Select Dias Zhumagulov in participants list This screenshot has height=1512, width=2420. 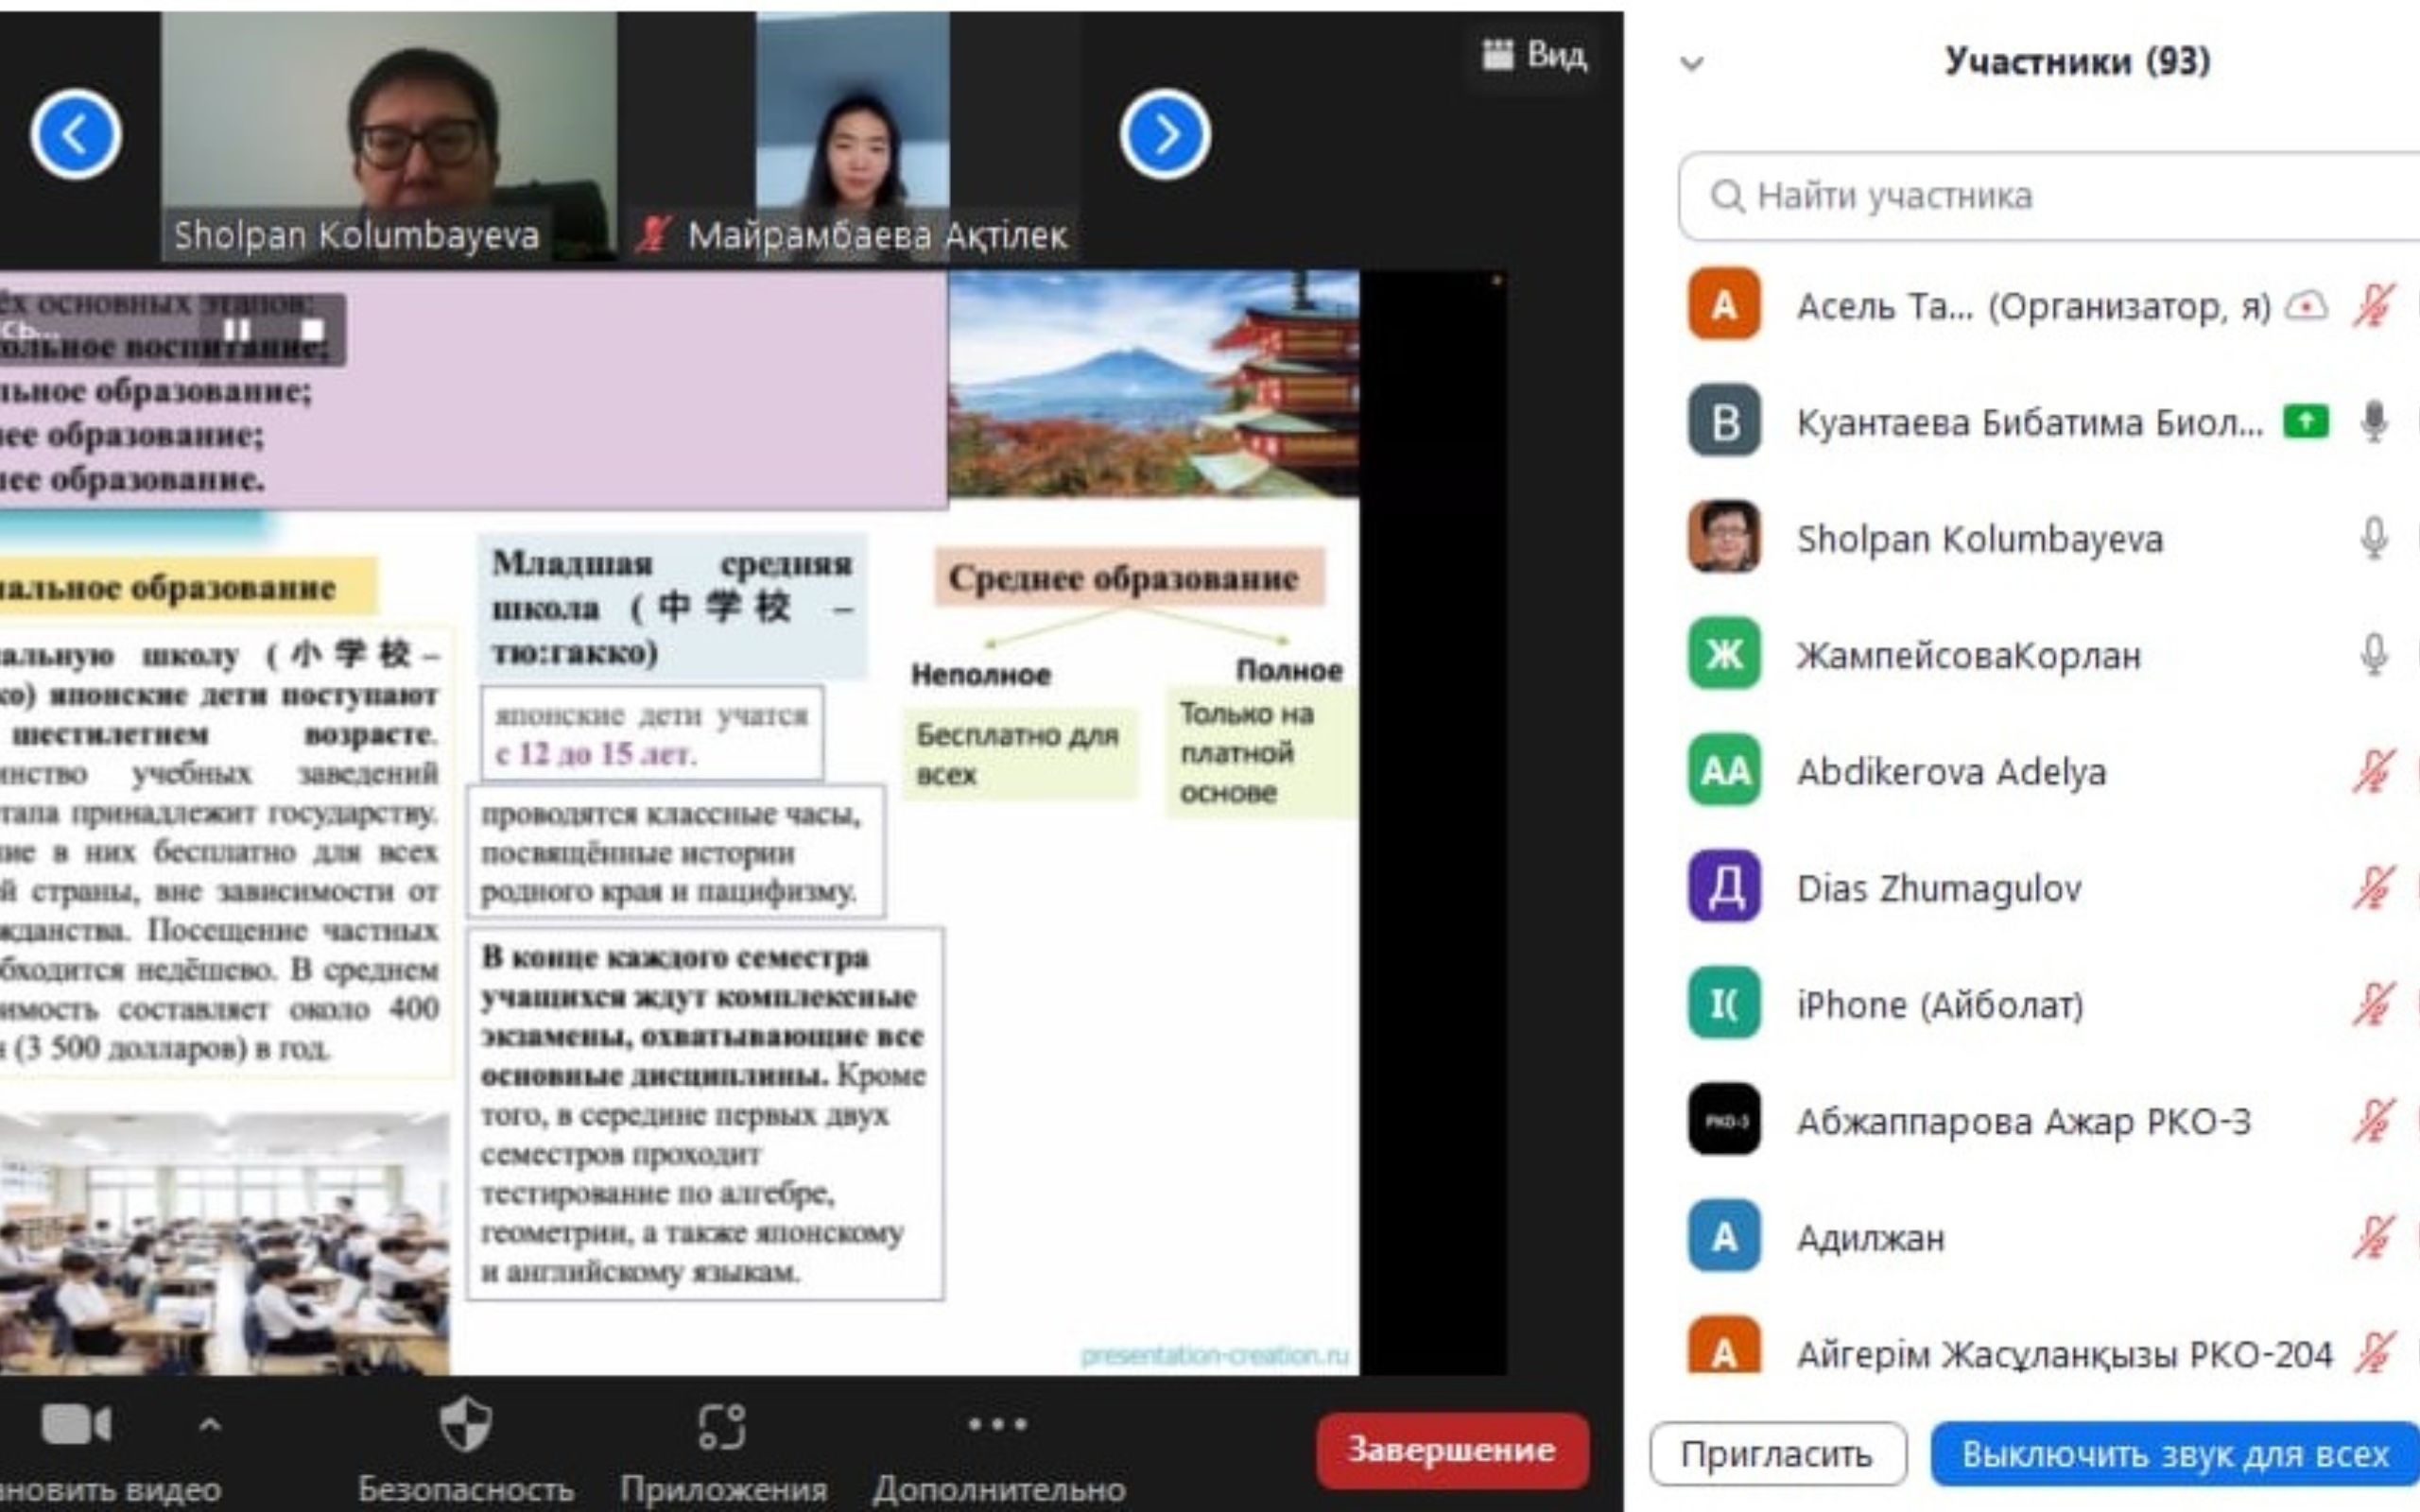point(1938,888)
